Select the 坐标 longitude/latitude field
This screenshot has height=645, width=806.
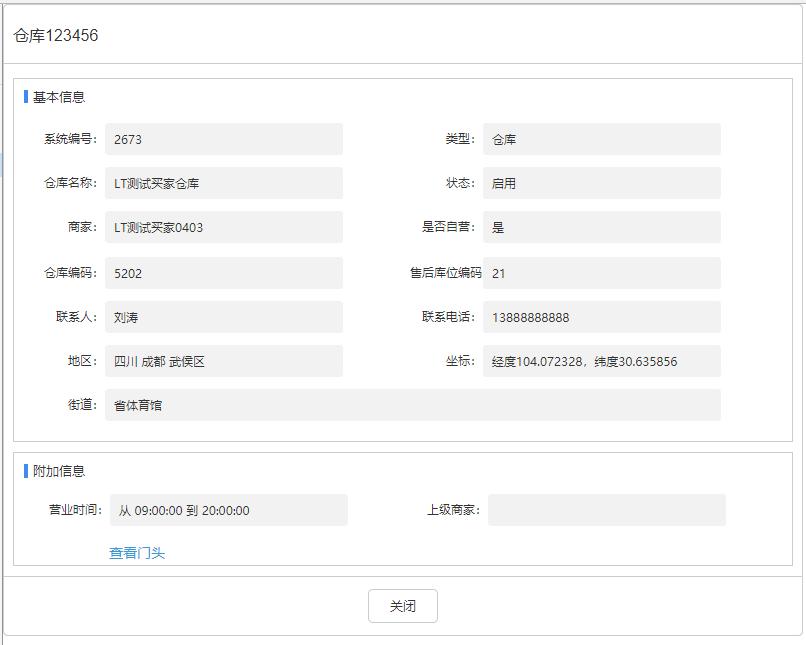click(x=601, y=361)
